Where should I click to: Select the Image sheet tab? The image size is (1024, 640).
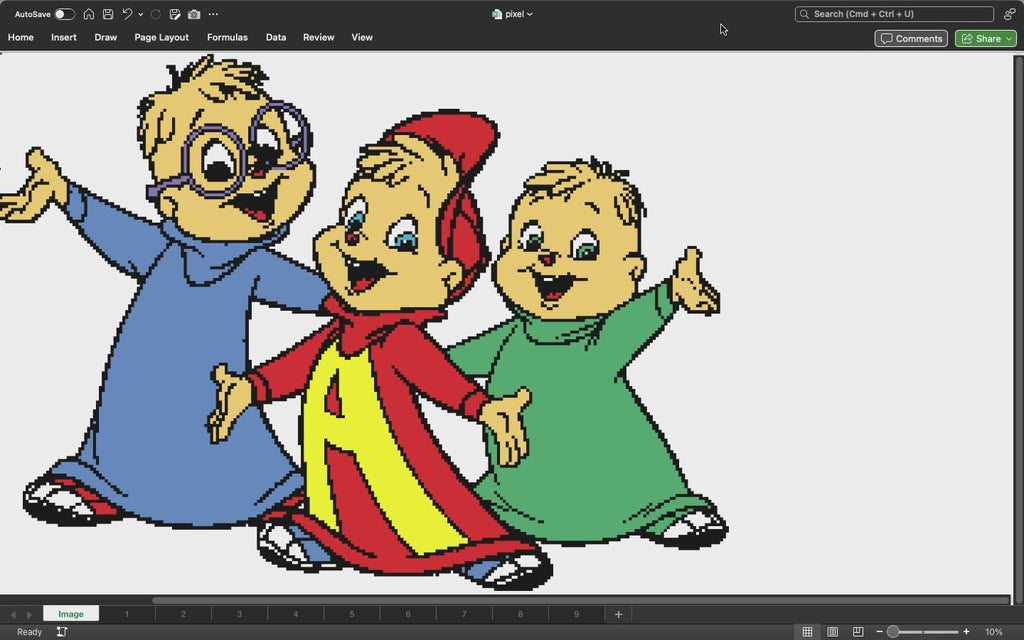tap(70, 613)
